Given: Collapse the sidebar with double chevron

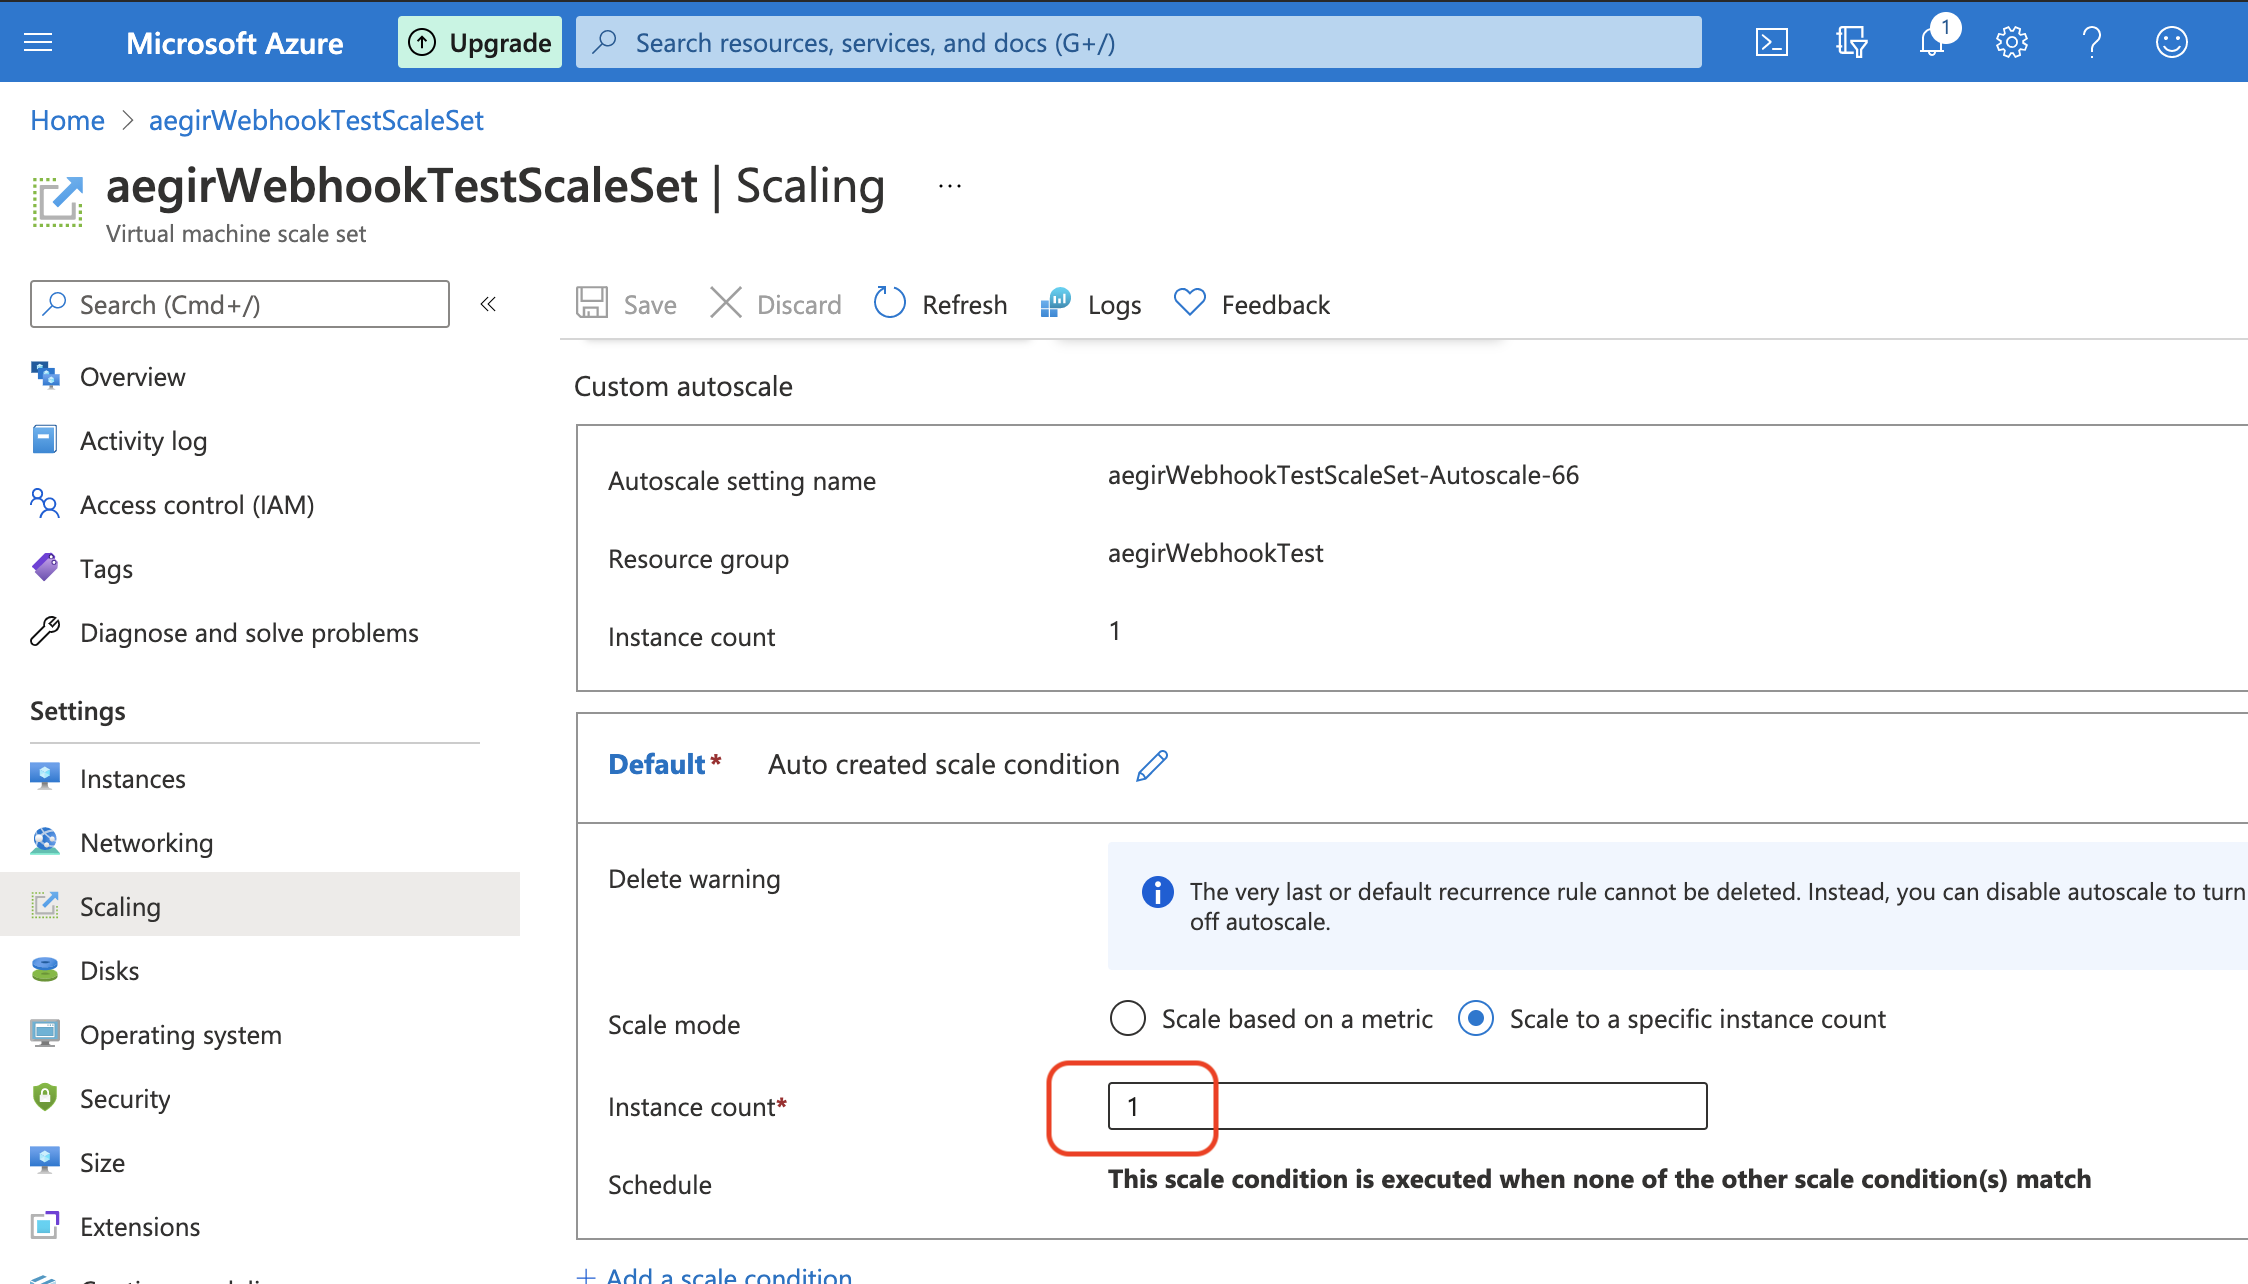Looking at the screenshot, I should click(488, 304).
